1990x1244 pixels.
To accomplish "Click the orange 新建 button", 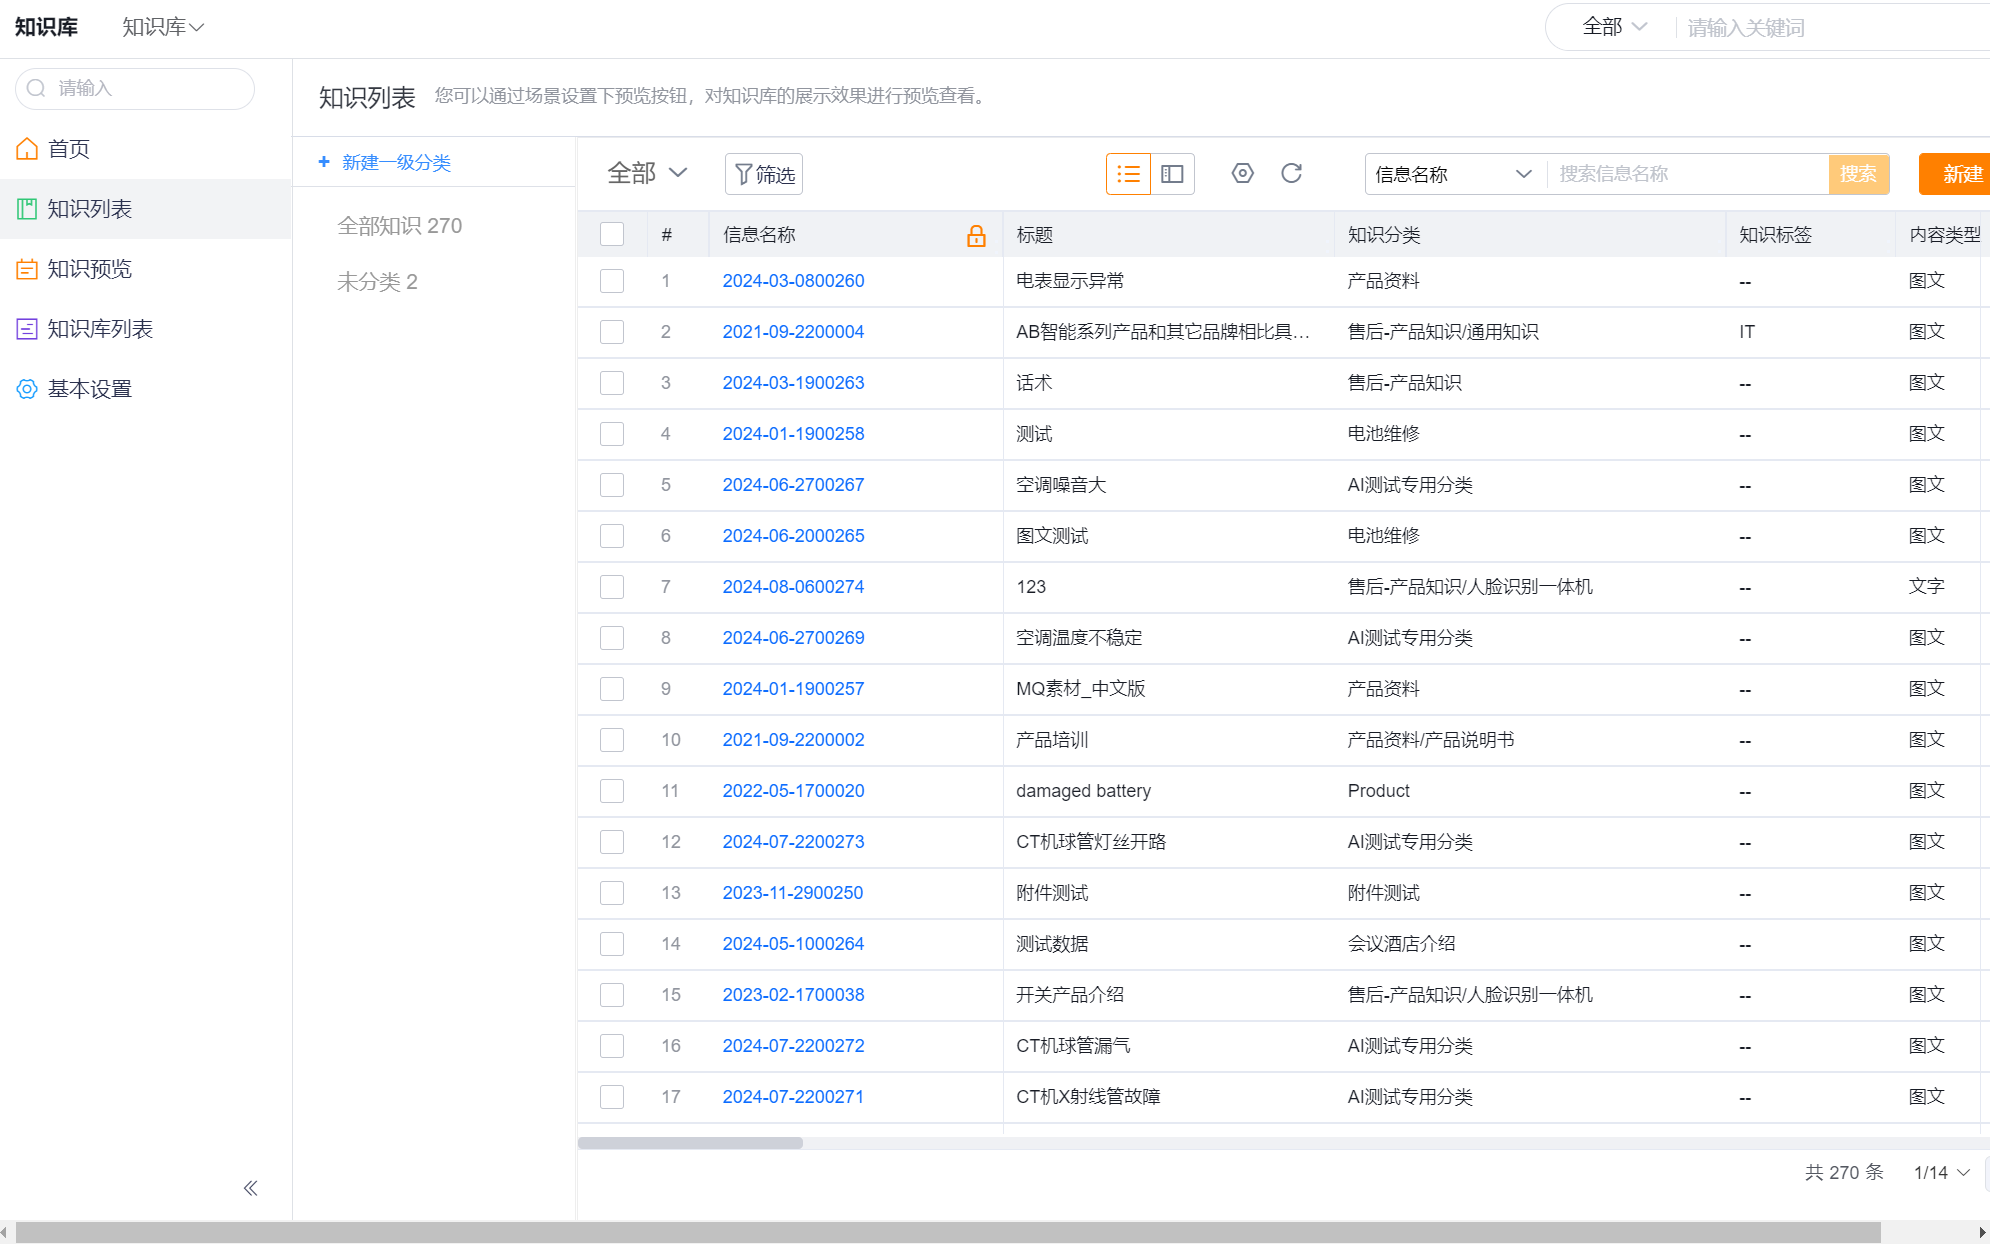I will click(1960, 174).
